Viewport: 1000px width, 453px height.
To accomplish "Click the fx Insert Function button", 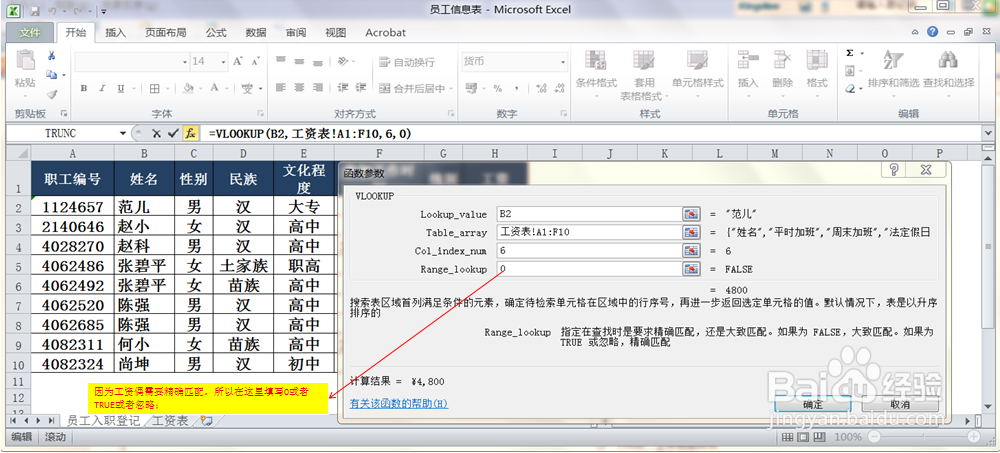I will [190, 133].
